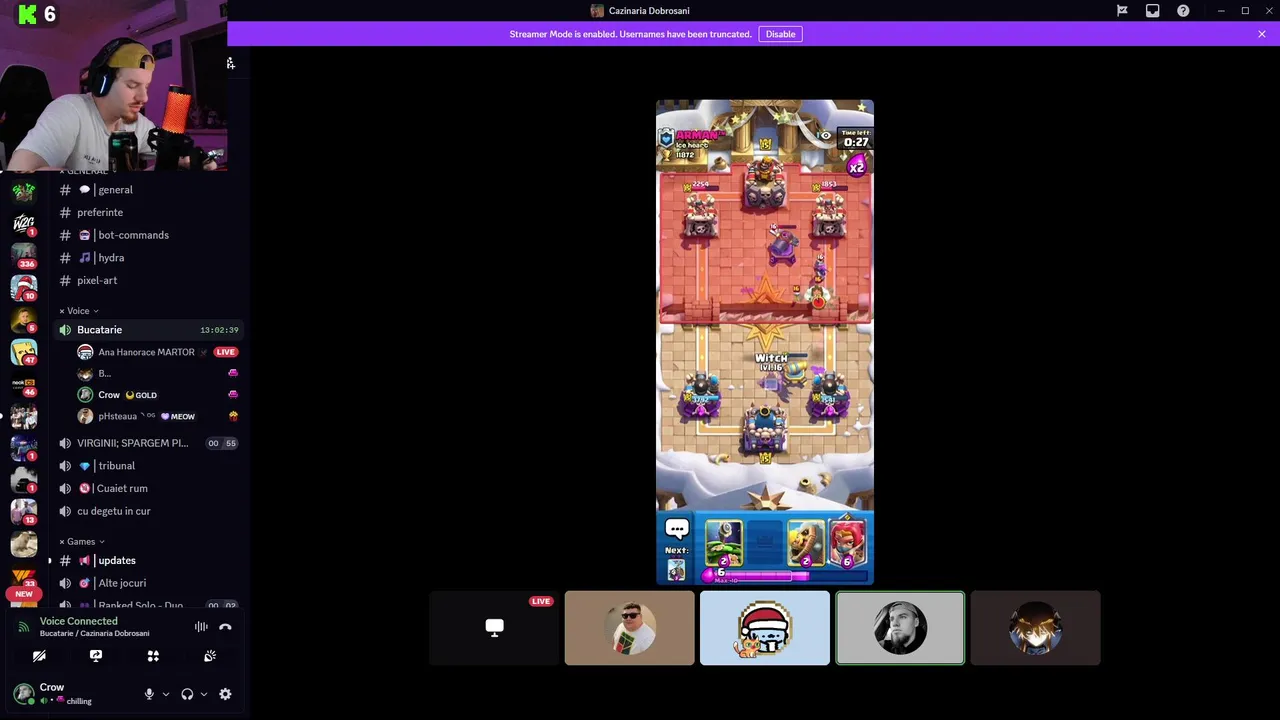Join the tribunal voice channel
Viewport: 1280px width, 720px height.
(147, 466)
